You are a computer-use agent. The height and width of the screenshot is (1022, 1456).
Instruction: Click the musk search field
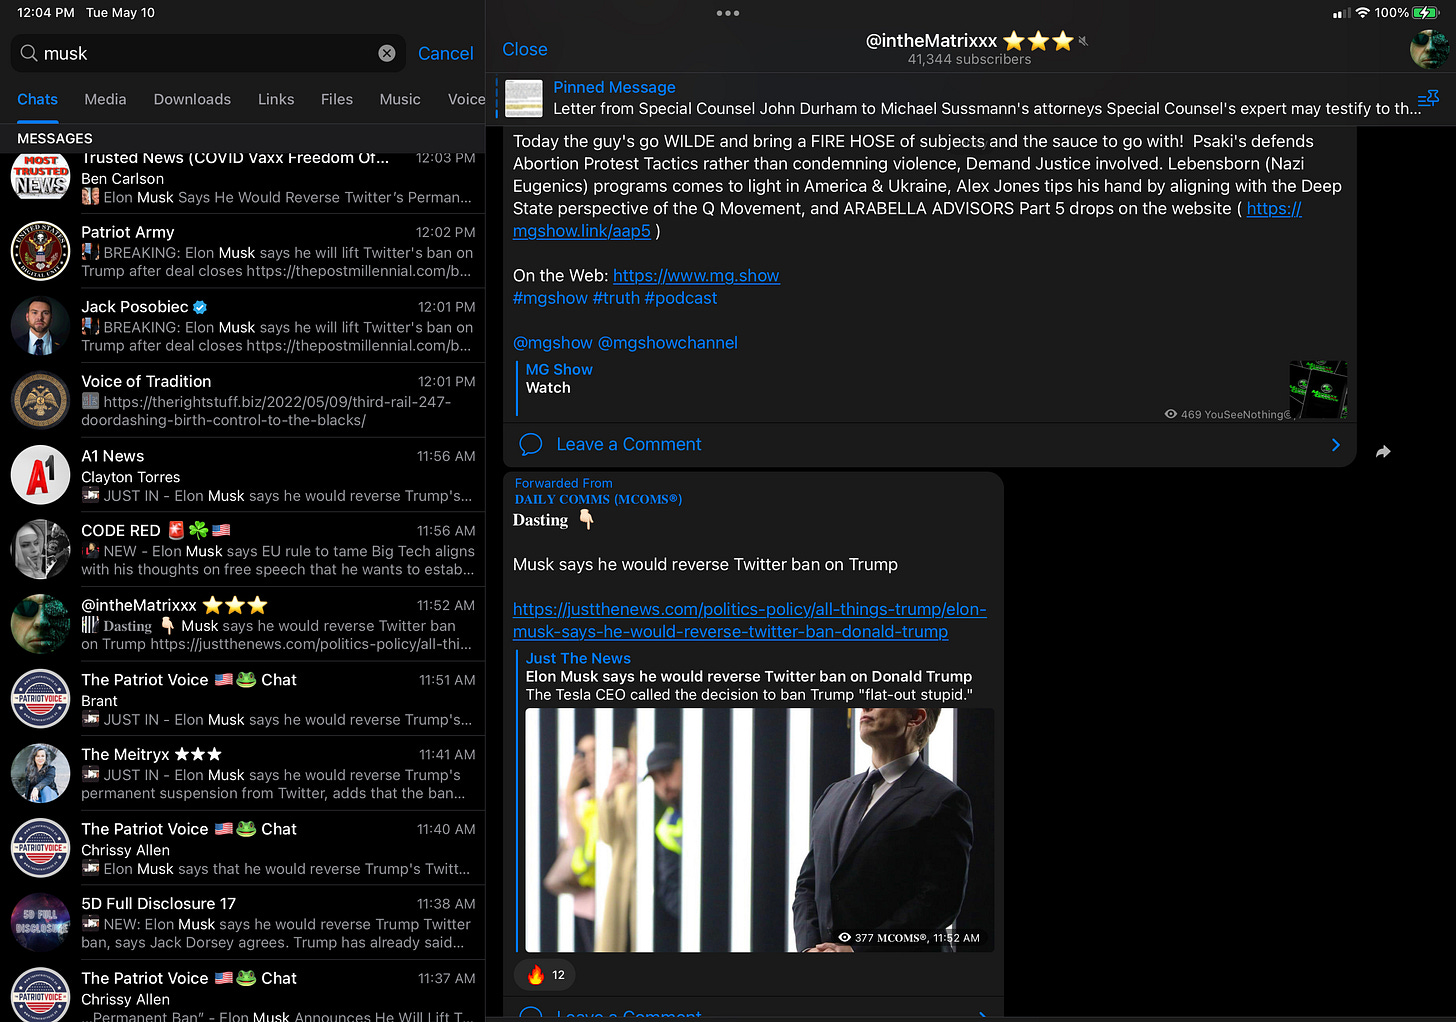tap(208, 54)
